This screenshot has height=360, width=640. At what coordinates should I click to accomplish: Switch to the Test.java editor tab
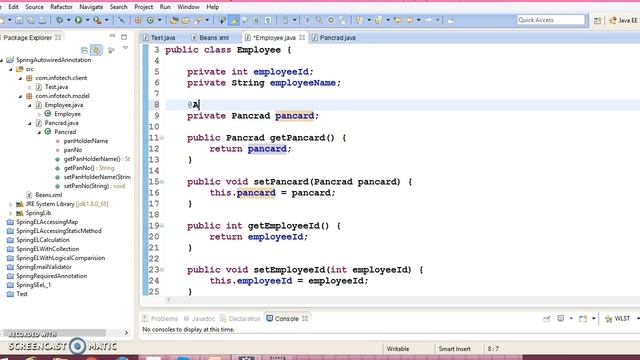click(x=159, y=38)
